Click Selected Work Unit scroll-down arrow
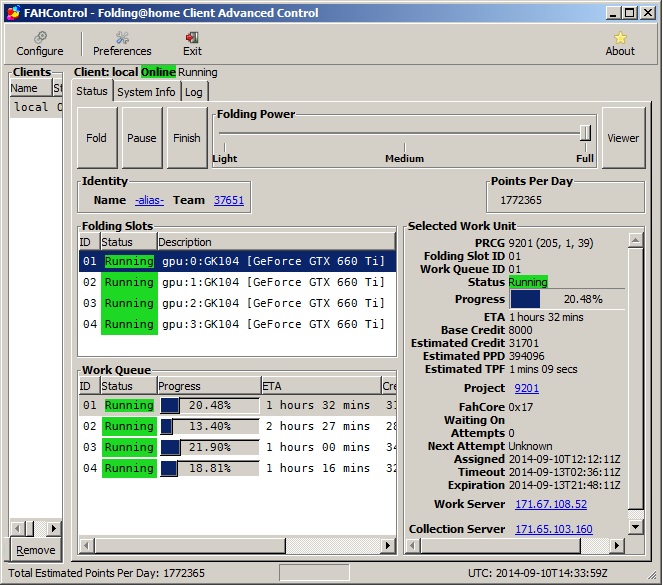 pos(636,527)
